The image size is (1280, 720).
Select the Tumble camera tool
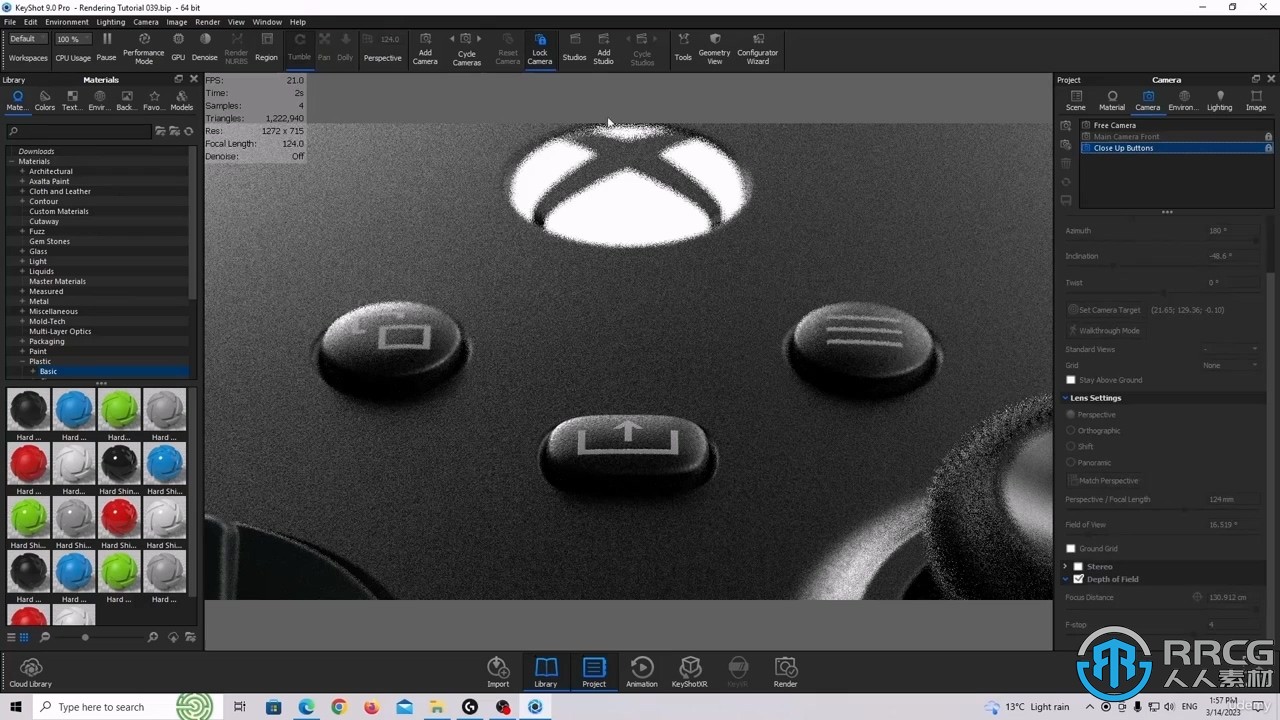pos(299,47)
